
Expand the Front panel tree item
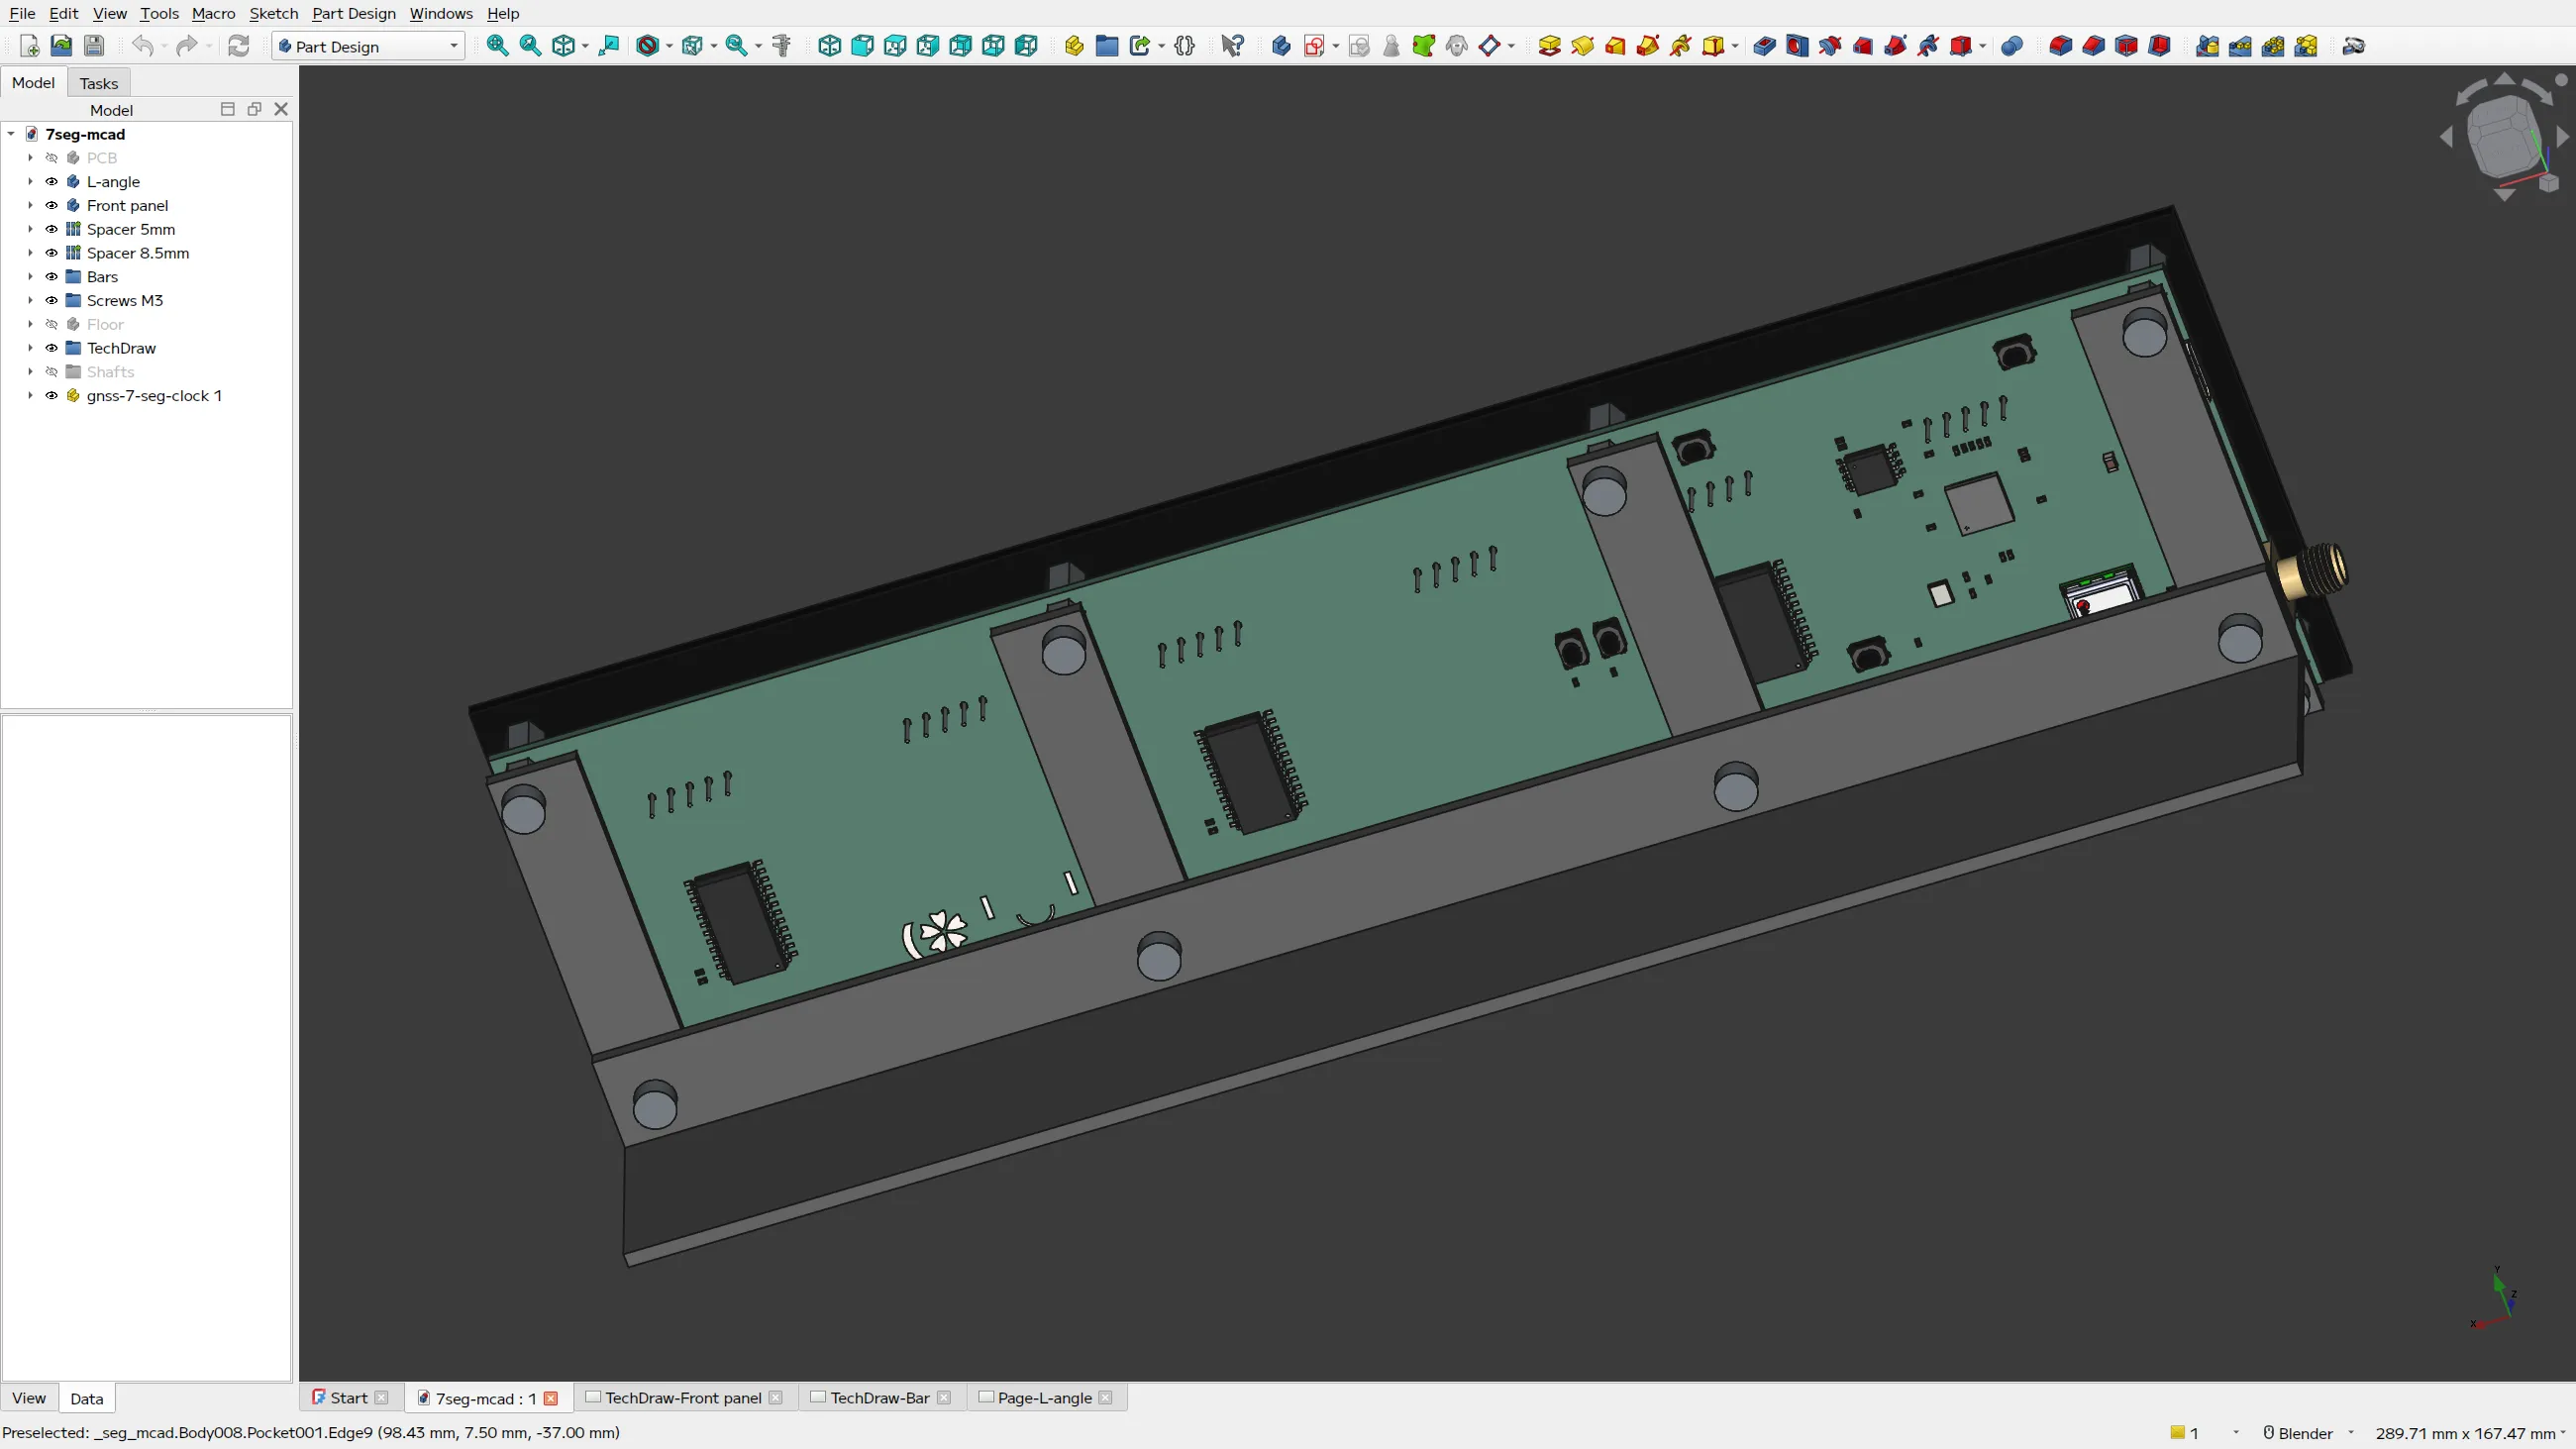tap(30, 206)
